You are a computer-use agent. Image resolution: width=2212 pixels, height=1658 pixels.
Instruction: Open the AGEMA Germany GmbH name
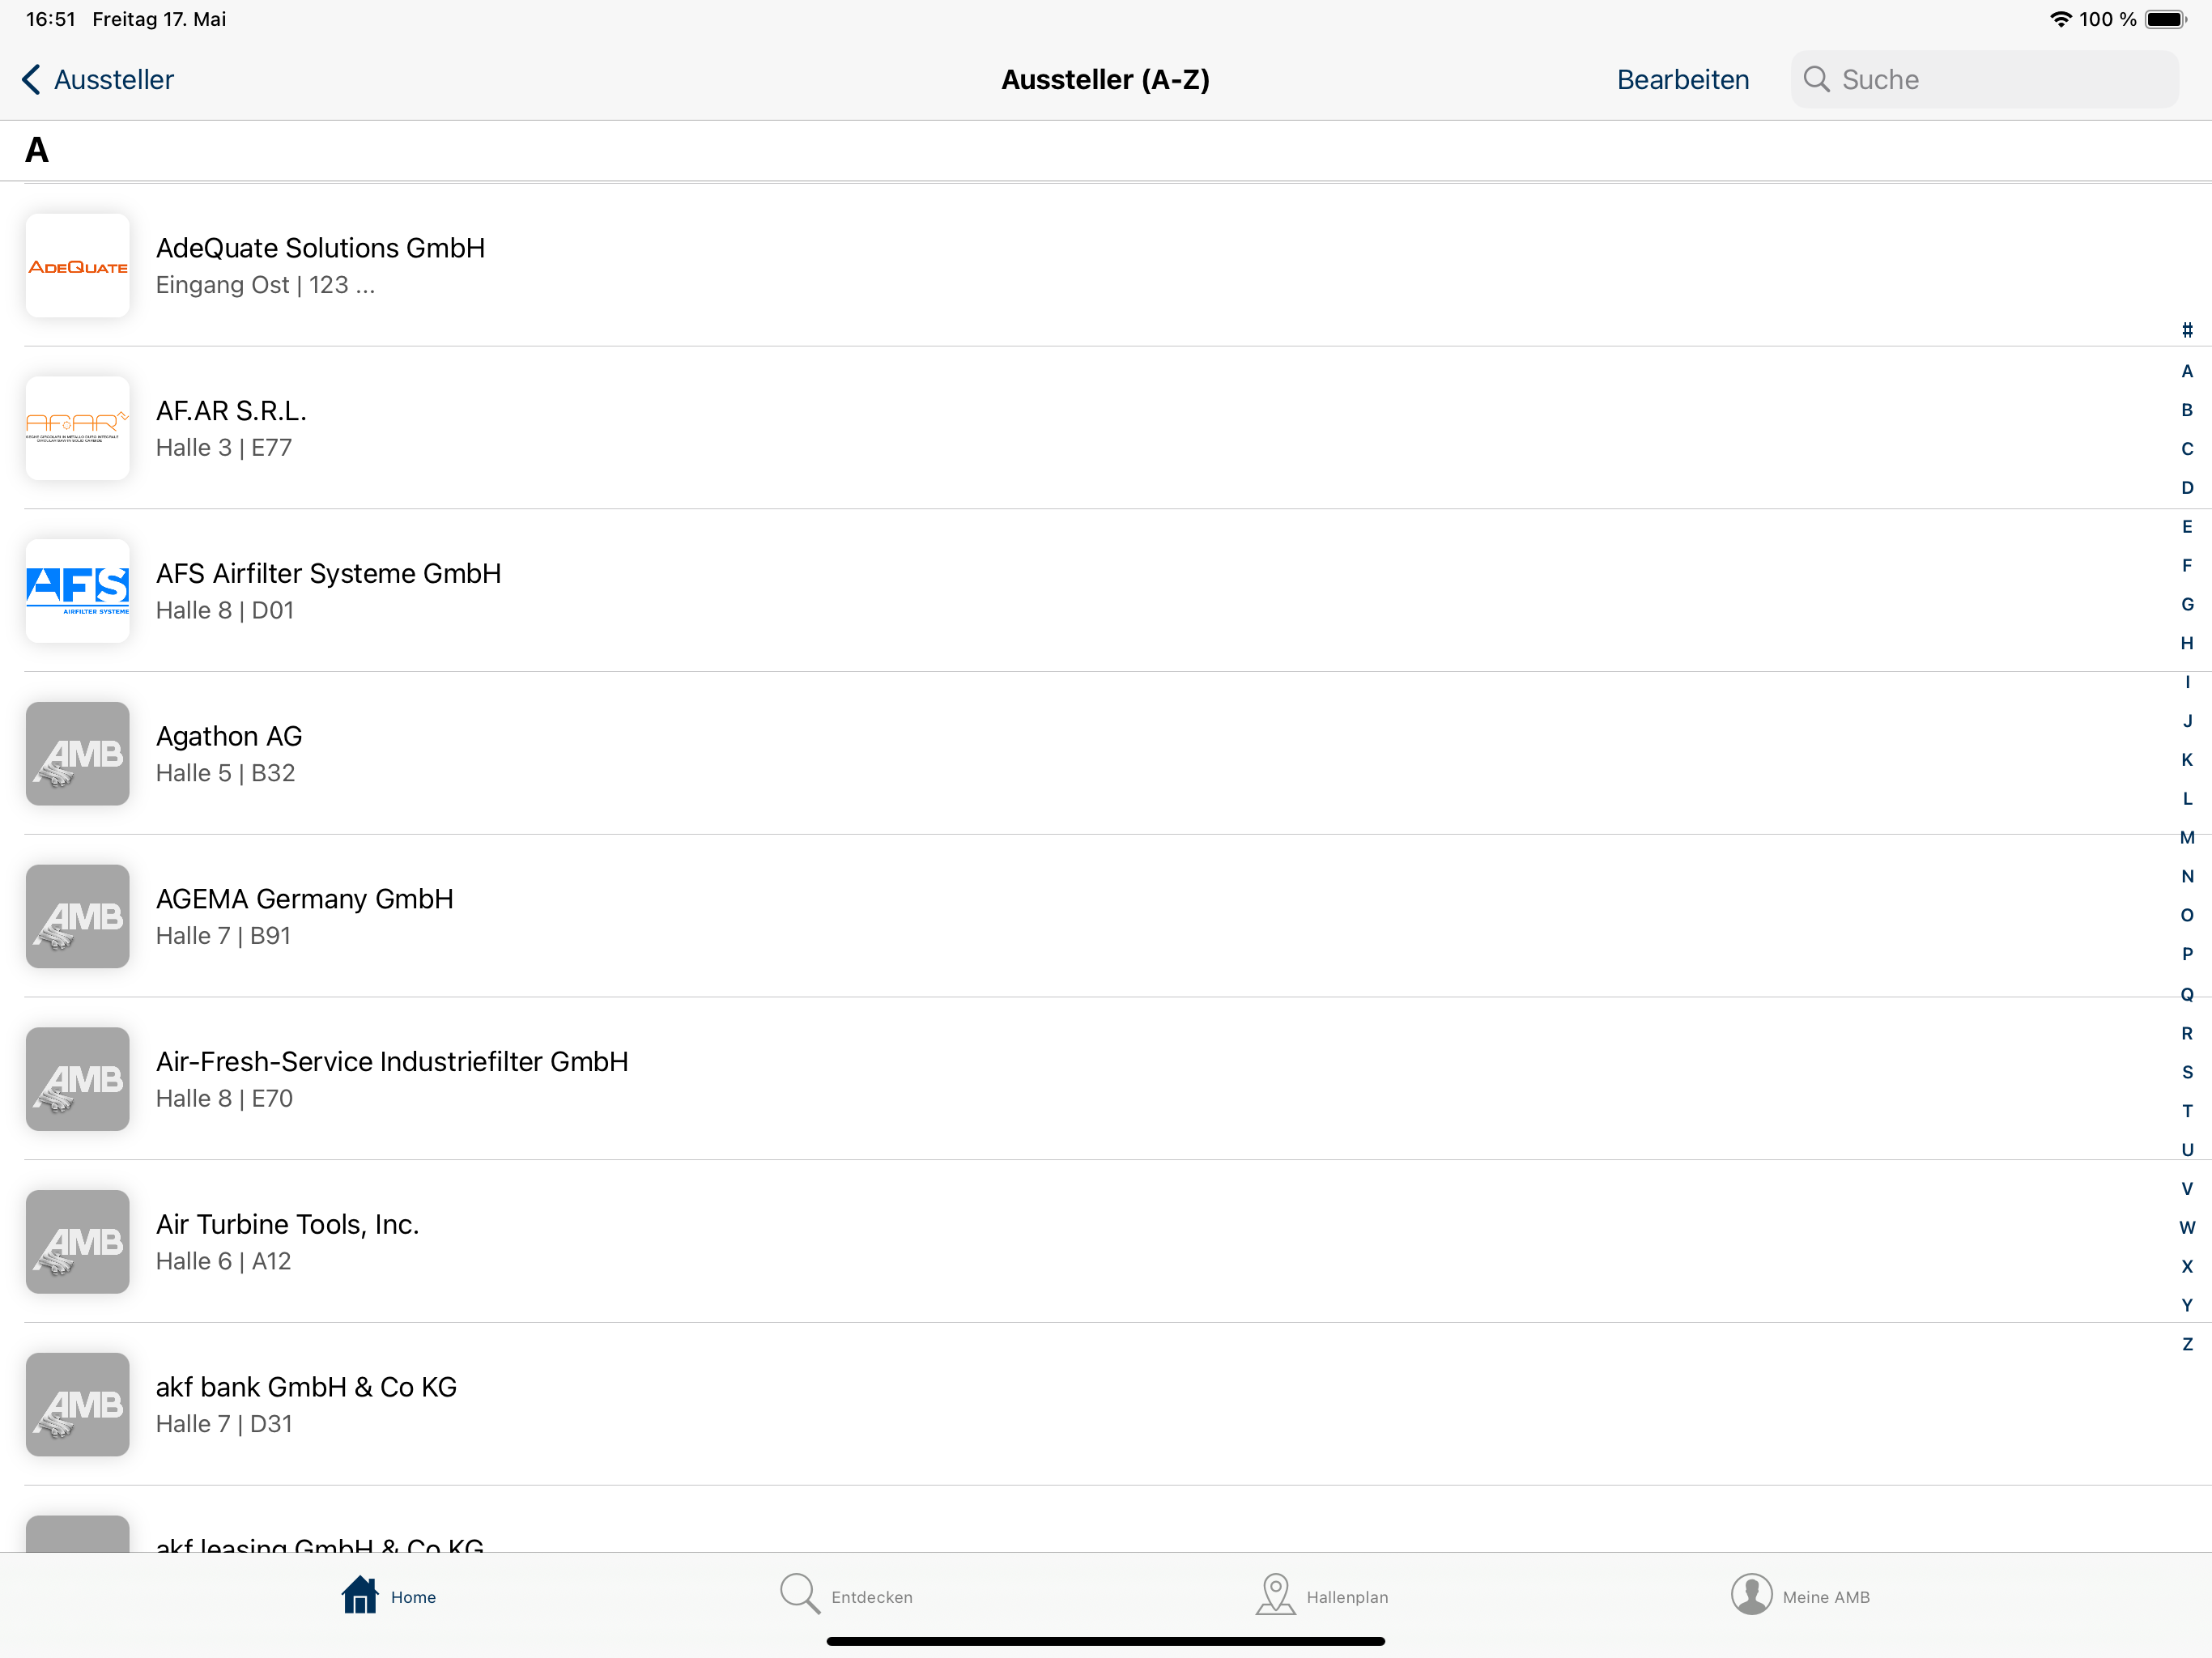305,899
